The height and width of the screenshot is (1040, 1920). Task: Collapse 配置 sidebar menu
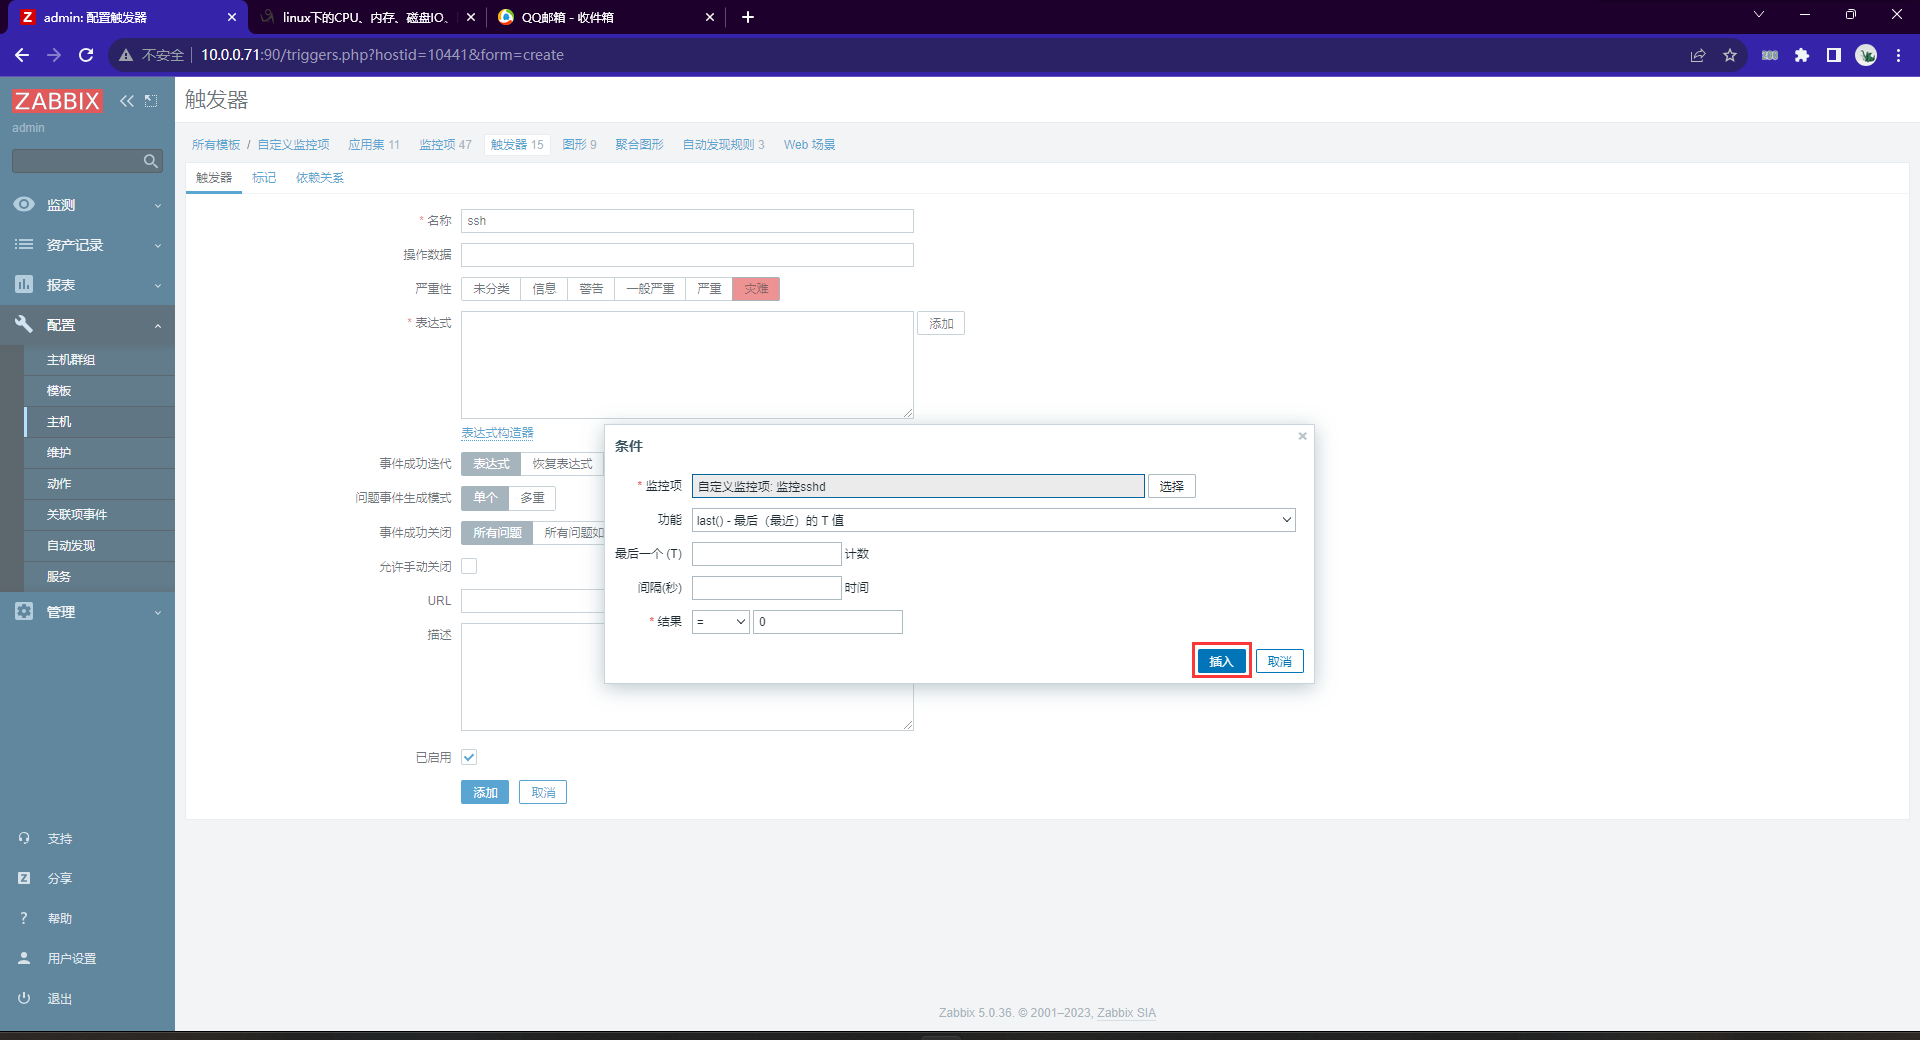click(x=87, y=325)
